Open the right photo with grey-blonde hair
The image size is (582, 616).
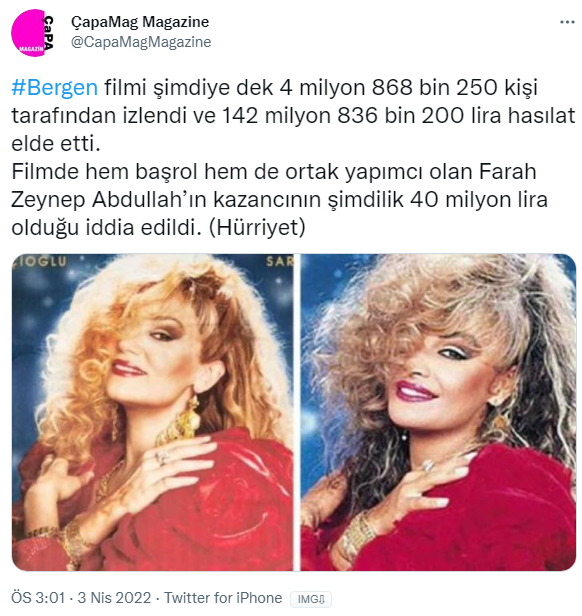point(438,412)
